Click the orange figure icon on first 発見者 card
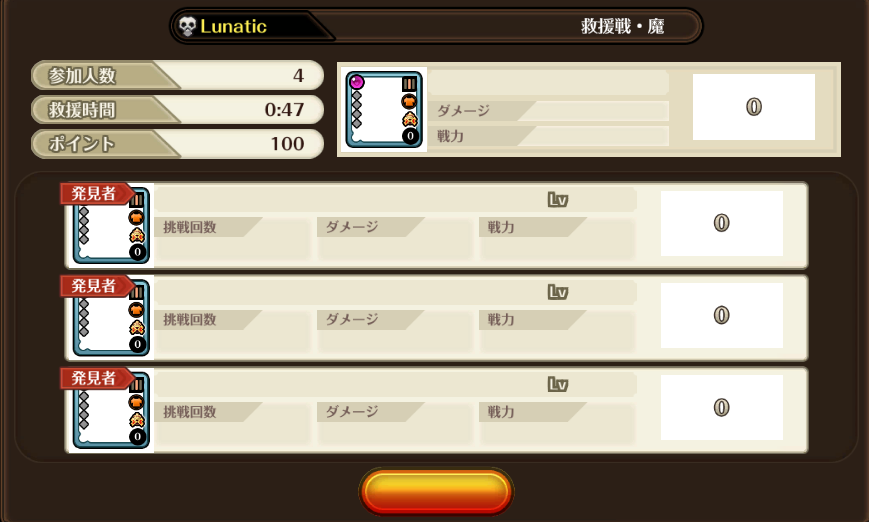The image size is (869, 522). click(136, 236)
